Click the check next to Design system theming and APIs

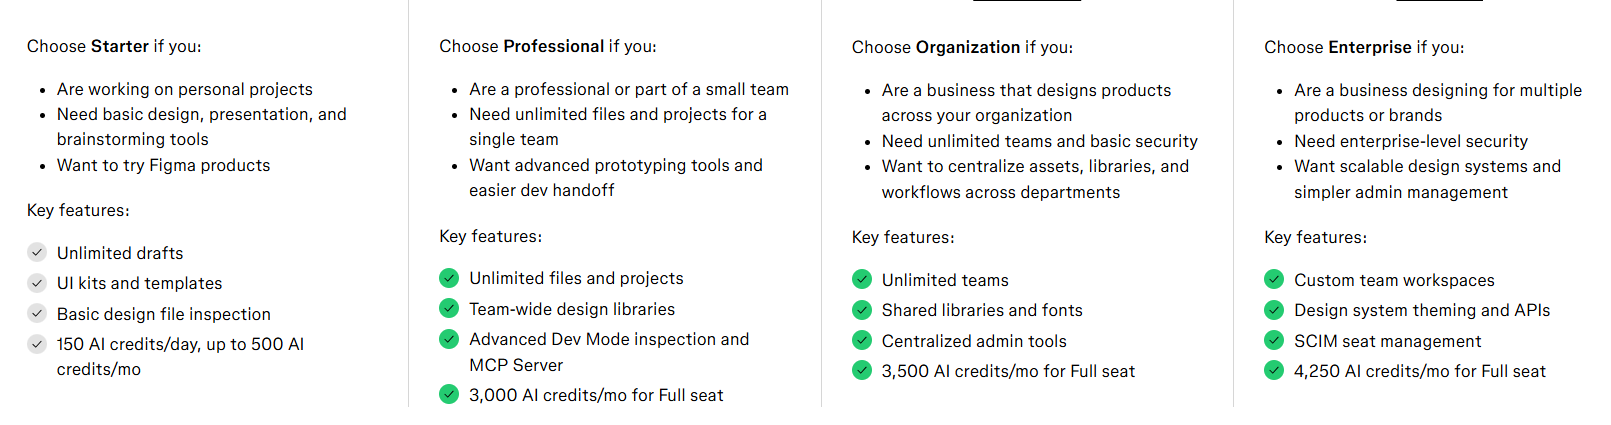pyautogui.click(x=1274, y=309)
